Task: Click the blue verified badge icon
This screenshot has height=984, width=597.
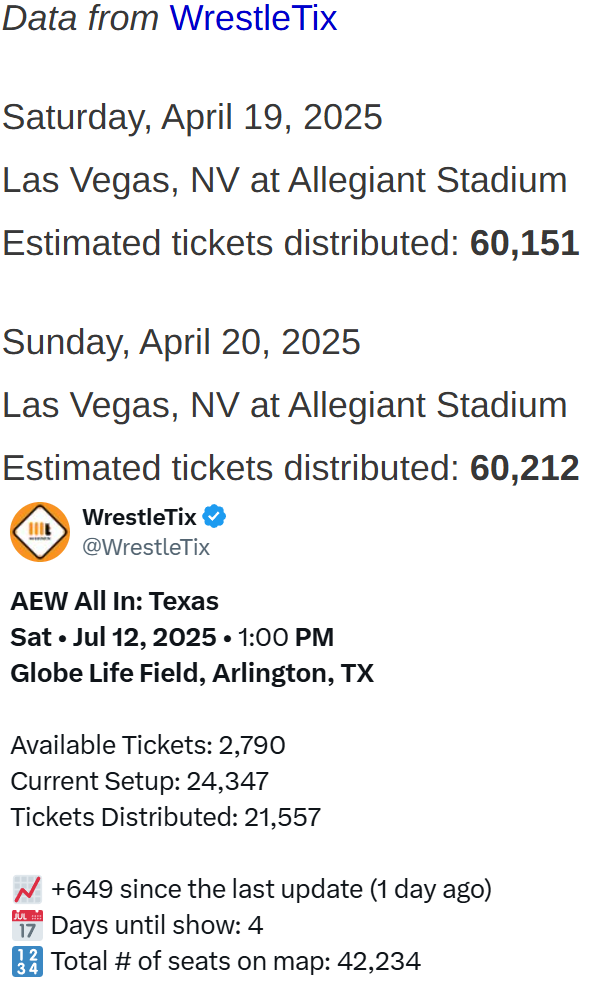Action: click(214, 517)
